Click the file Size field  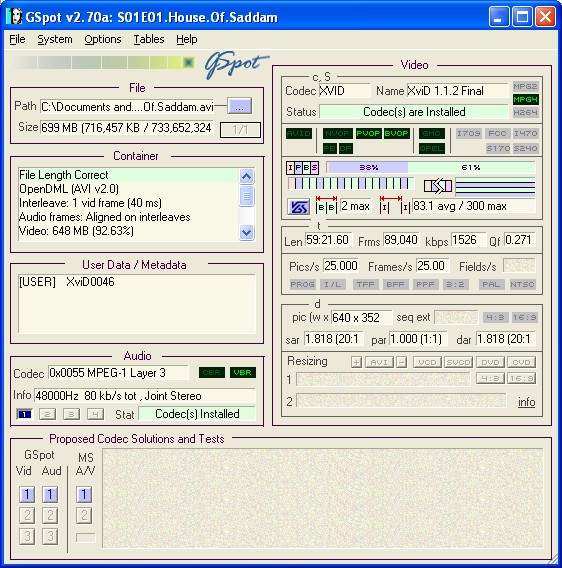tap(126, 128)
